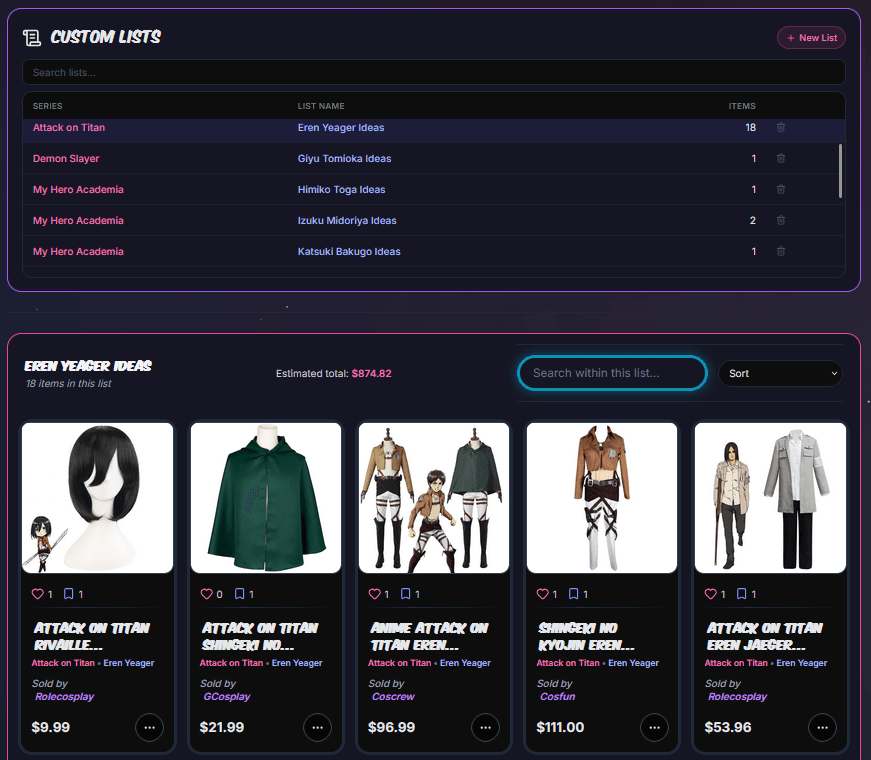This screenshot has height=760, width=871.
Task: Select the Himiko Toga Ideas list name
Action: pyautogui.click(x=342, y=189)
